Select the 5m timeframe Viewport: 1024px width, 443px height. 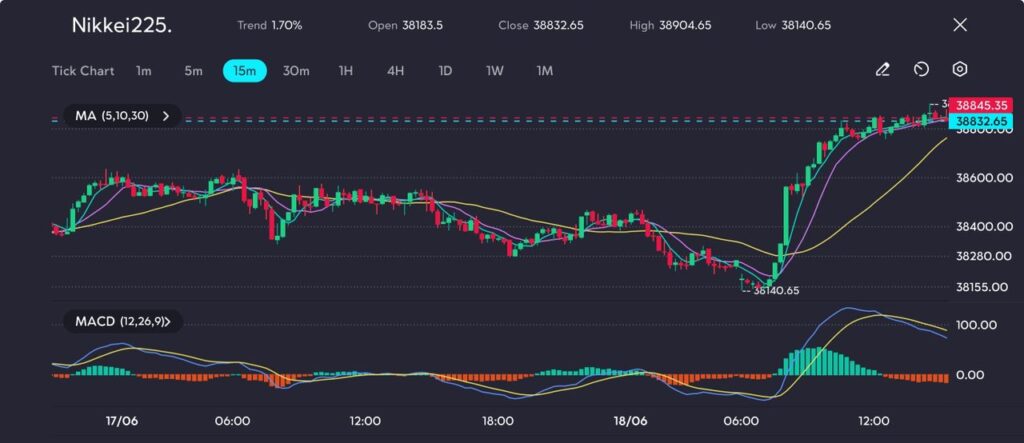[193, 71]
